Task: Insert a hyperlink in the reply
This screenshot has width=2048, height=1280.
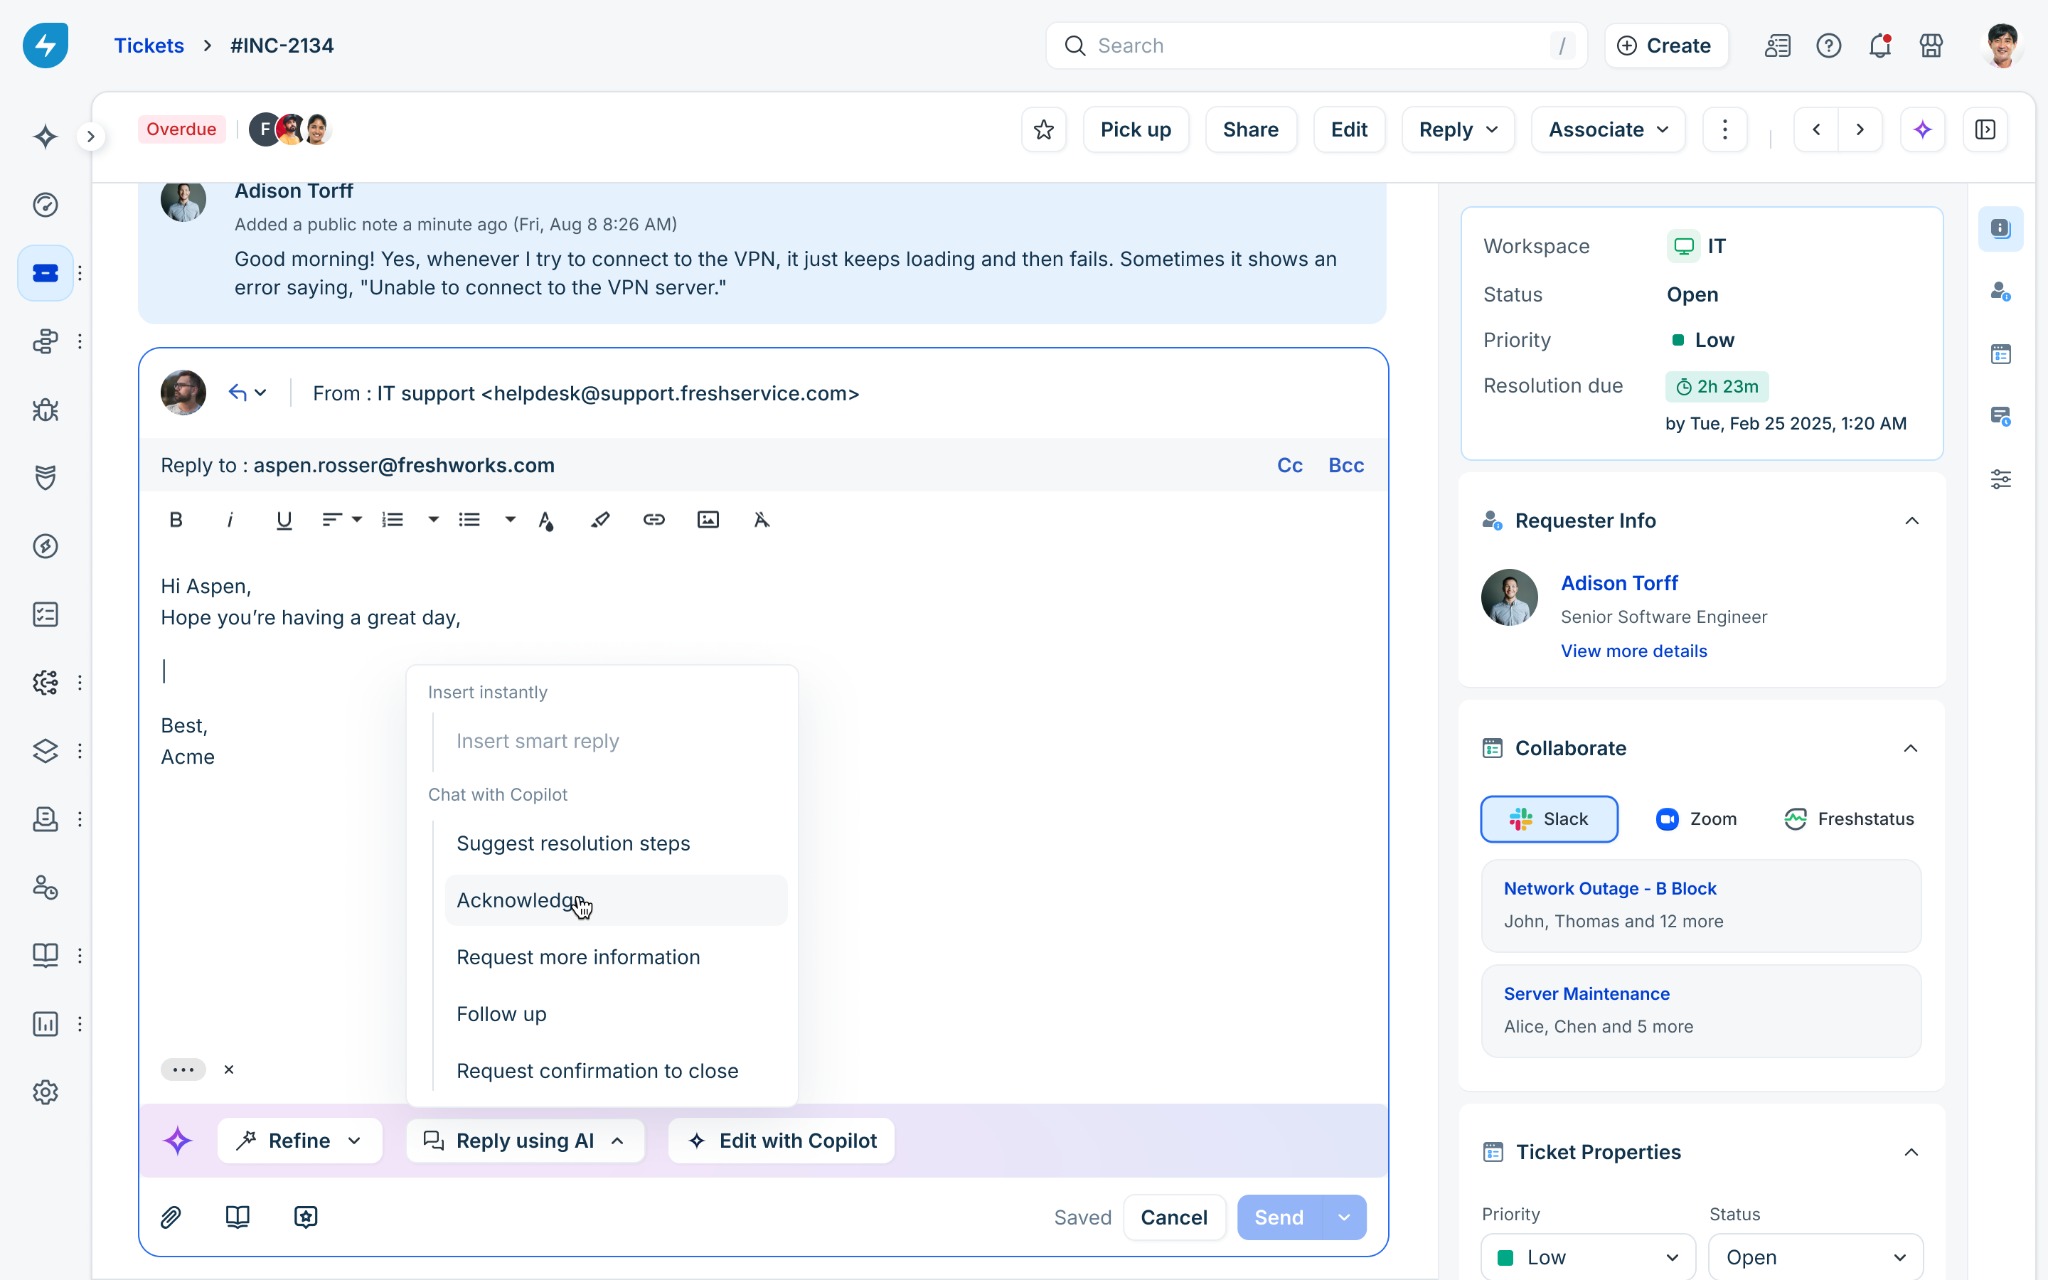Action: tap(654, 520)
